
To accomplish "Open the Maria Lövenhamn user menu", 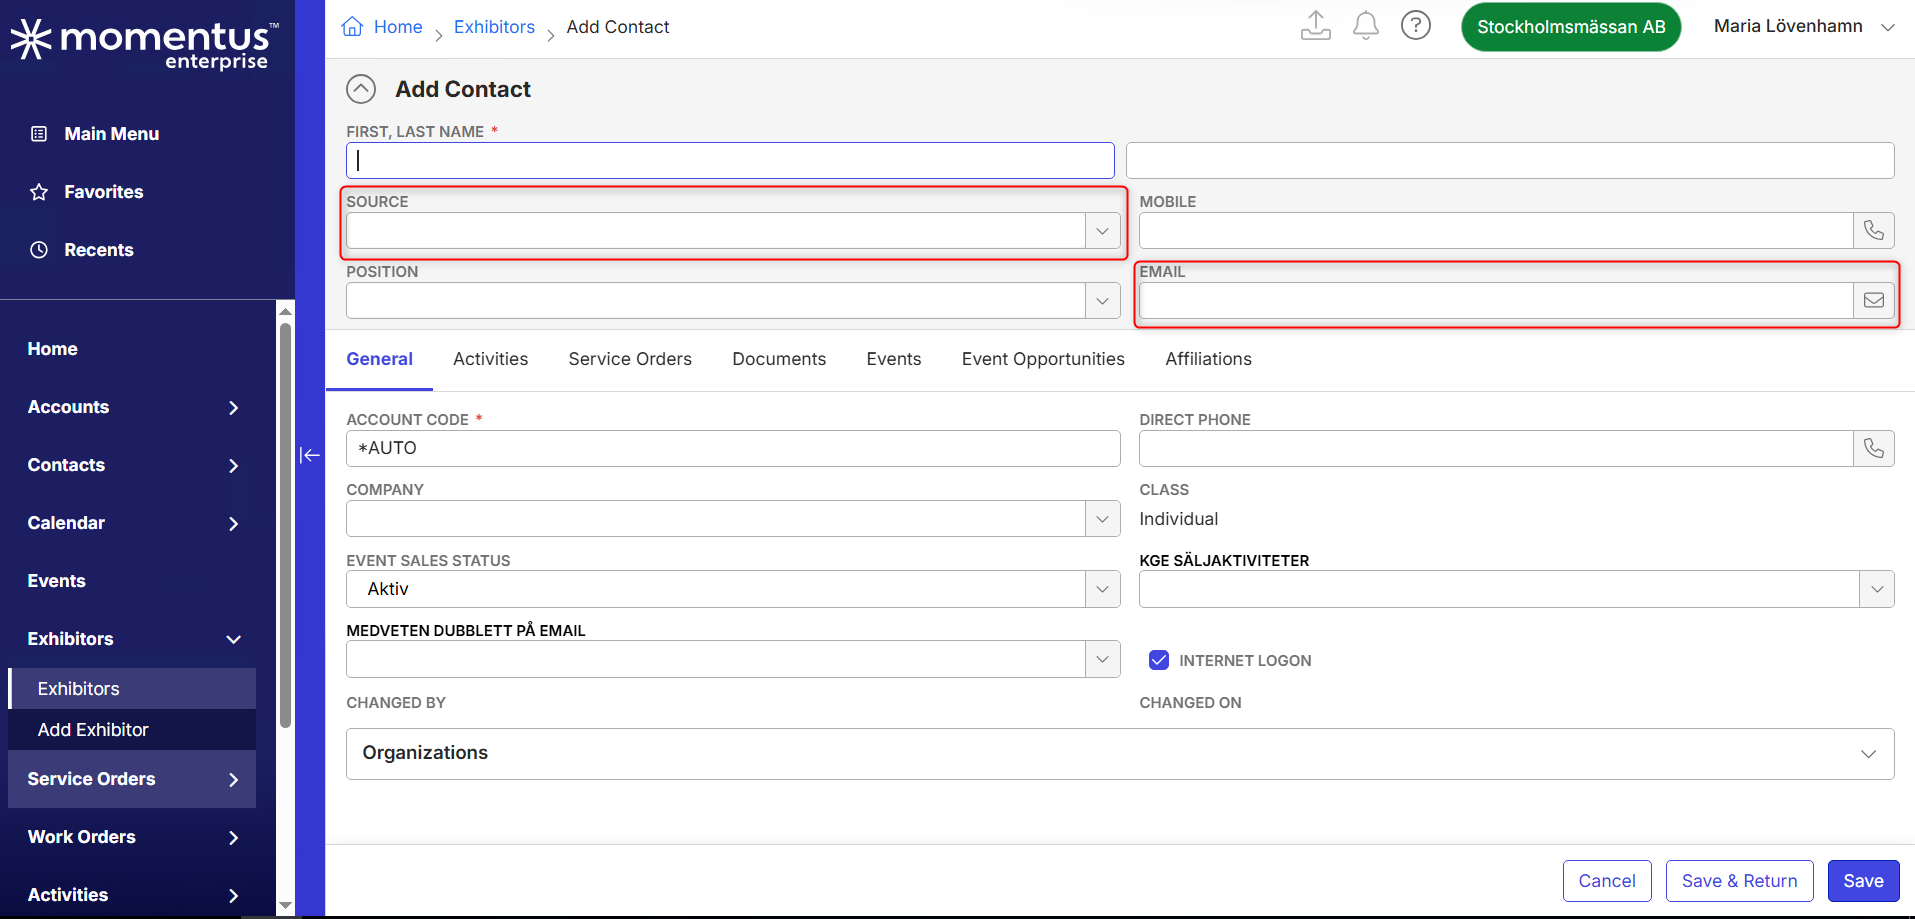I will [x=1804, y=27].
